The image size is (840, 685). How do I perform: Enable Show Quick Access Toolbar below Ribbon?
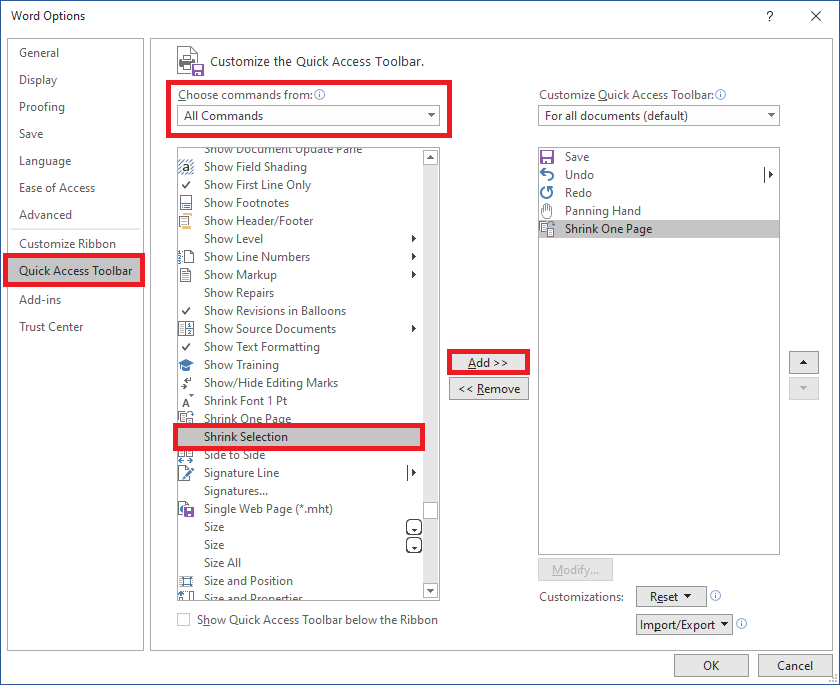[184, 620]
